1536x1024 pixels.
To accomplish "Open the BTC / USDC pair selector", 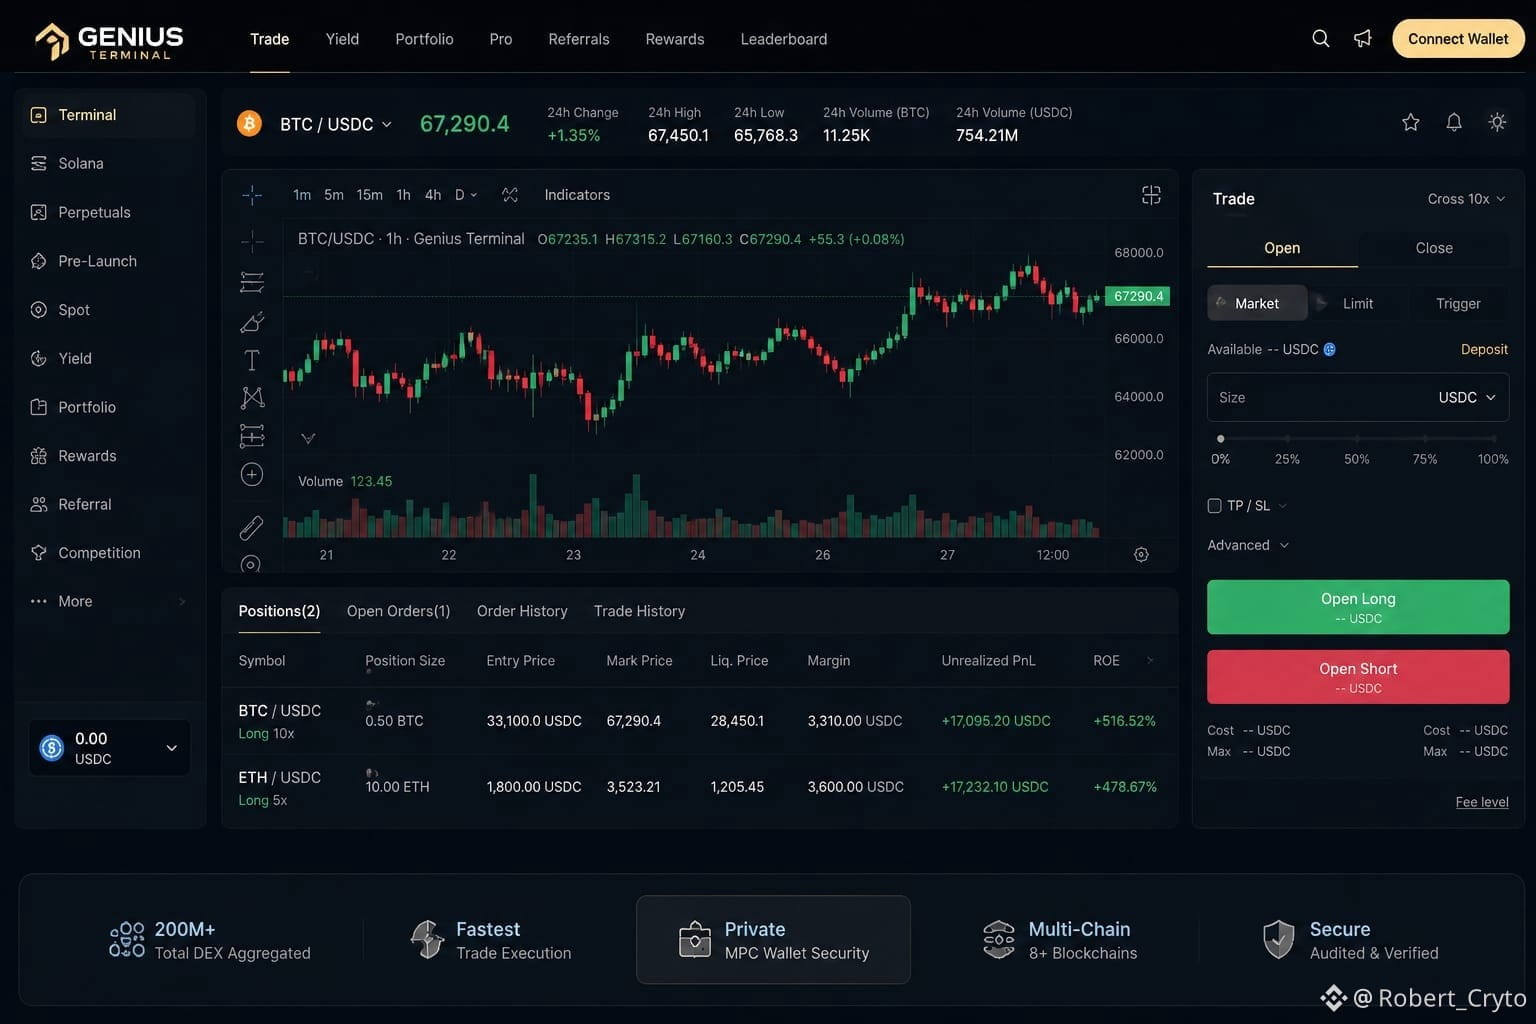I will (336, 124).
